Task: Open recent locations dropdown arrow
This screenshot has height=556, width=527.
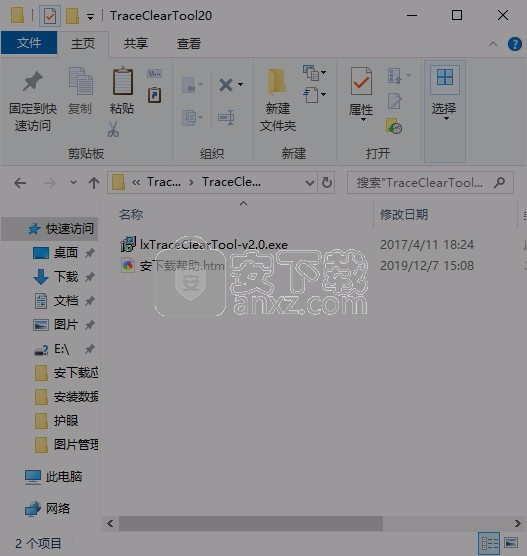Action: (x=73, y=183)
